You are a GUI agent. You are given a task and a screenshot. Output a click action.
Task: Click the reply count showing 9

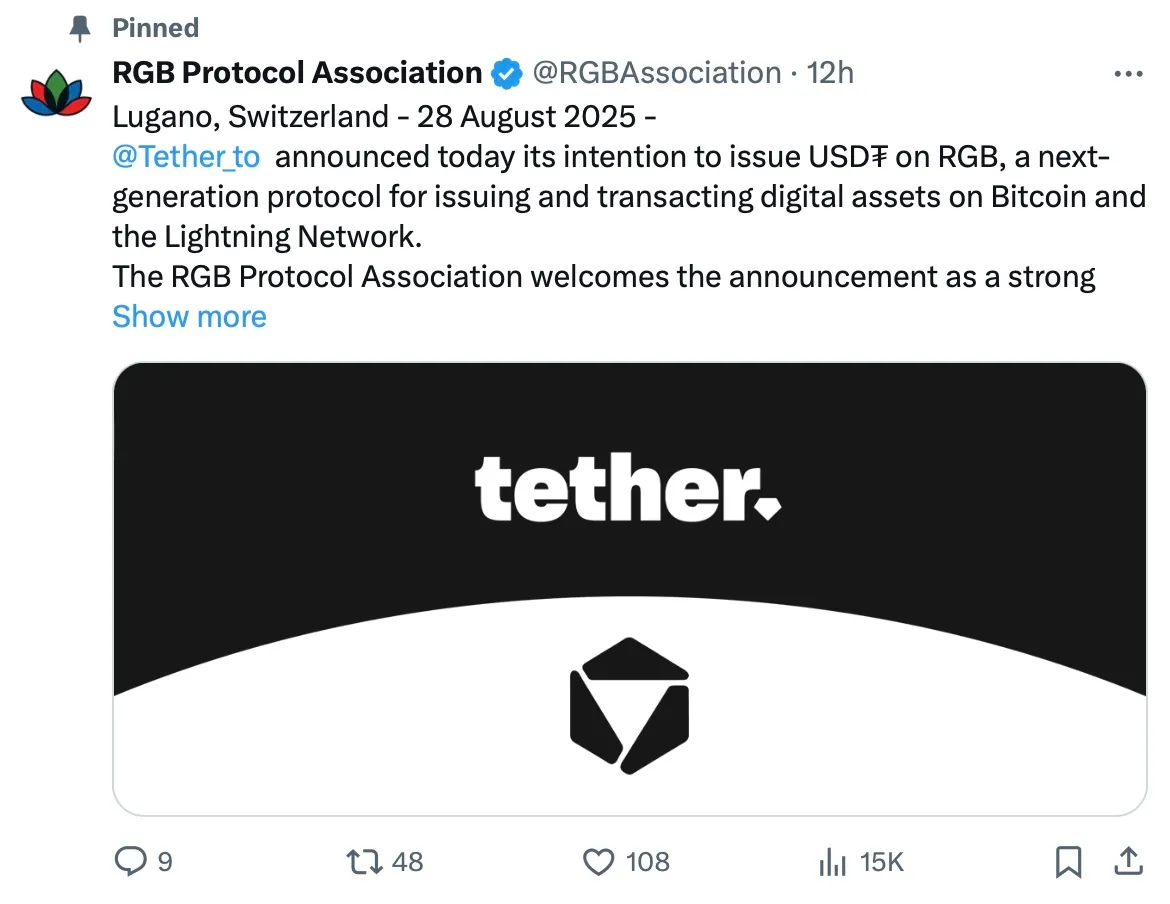165,861
